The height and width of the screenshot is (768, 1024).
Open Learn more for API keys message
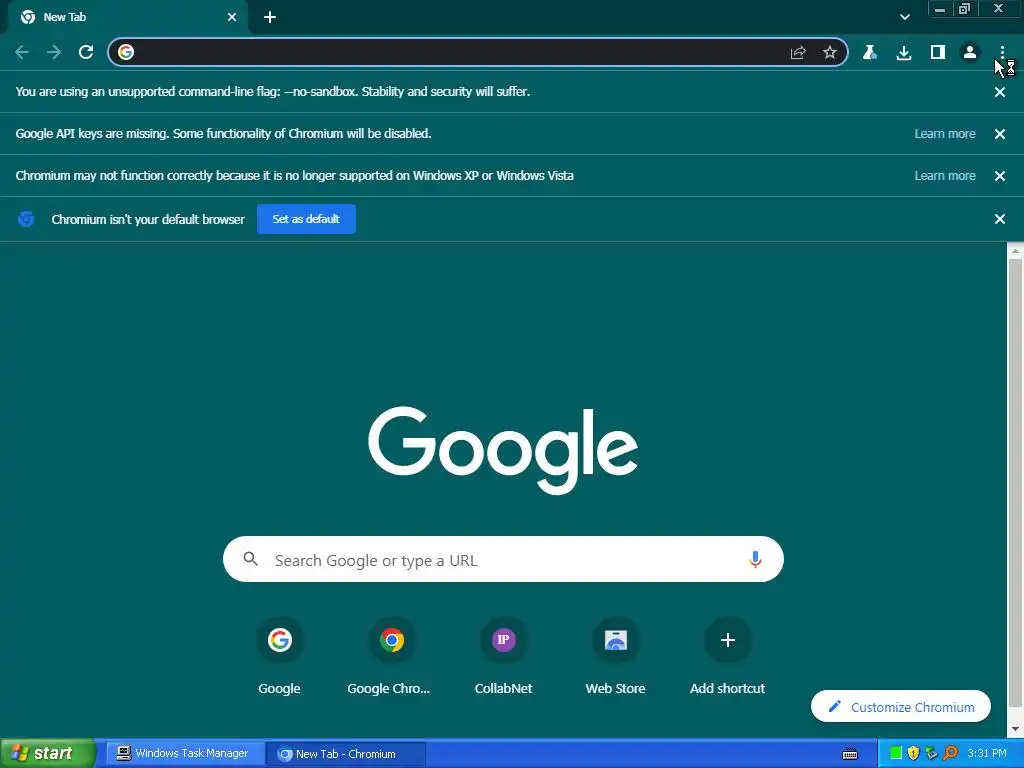tap(944, 134)
